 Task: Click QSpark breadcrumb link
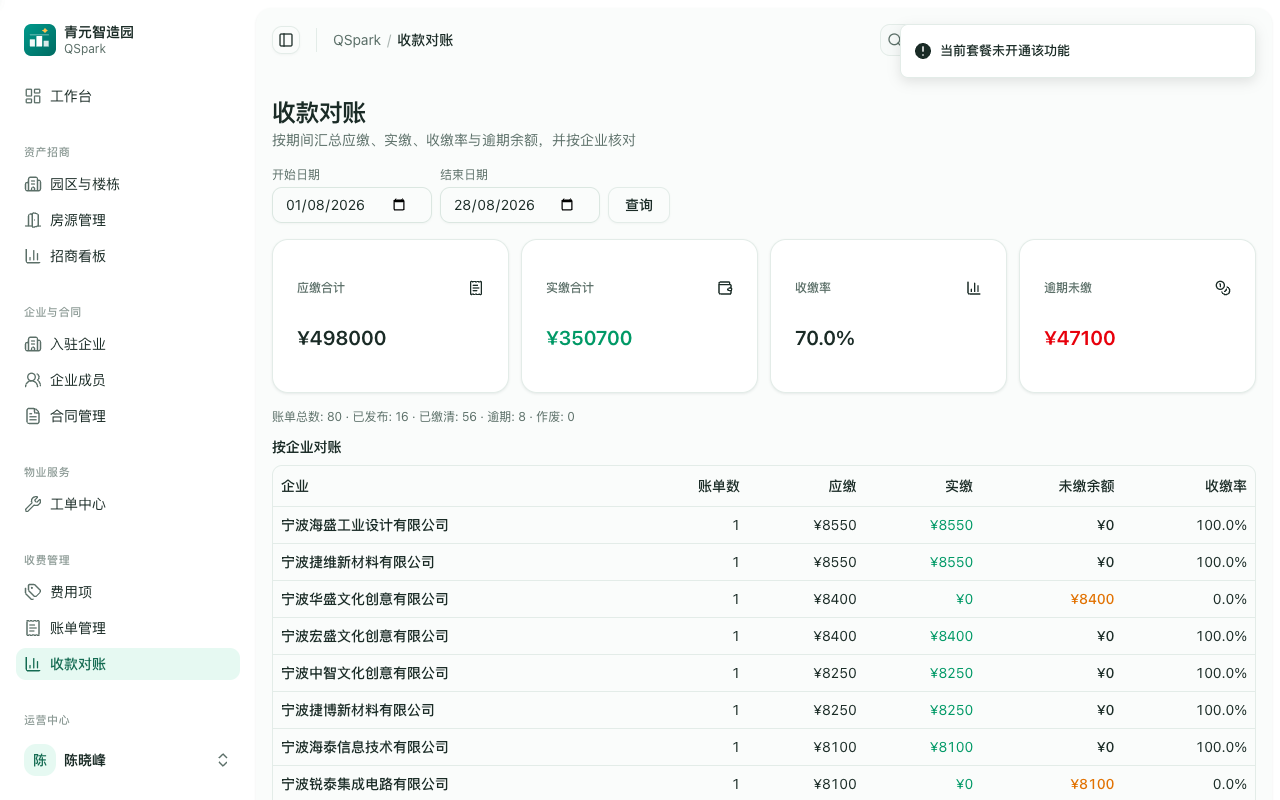pyautogui.click(x=357, y=40)
